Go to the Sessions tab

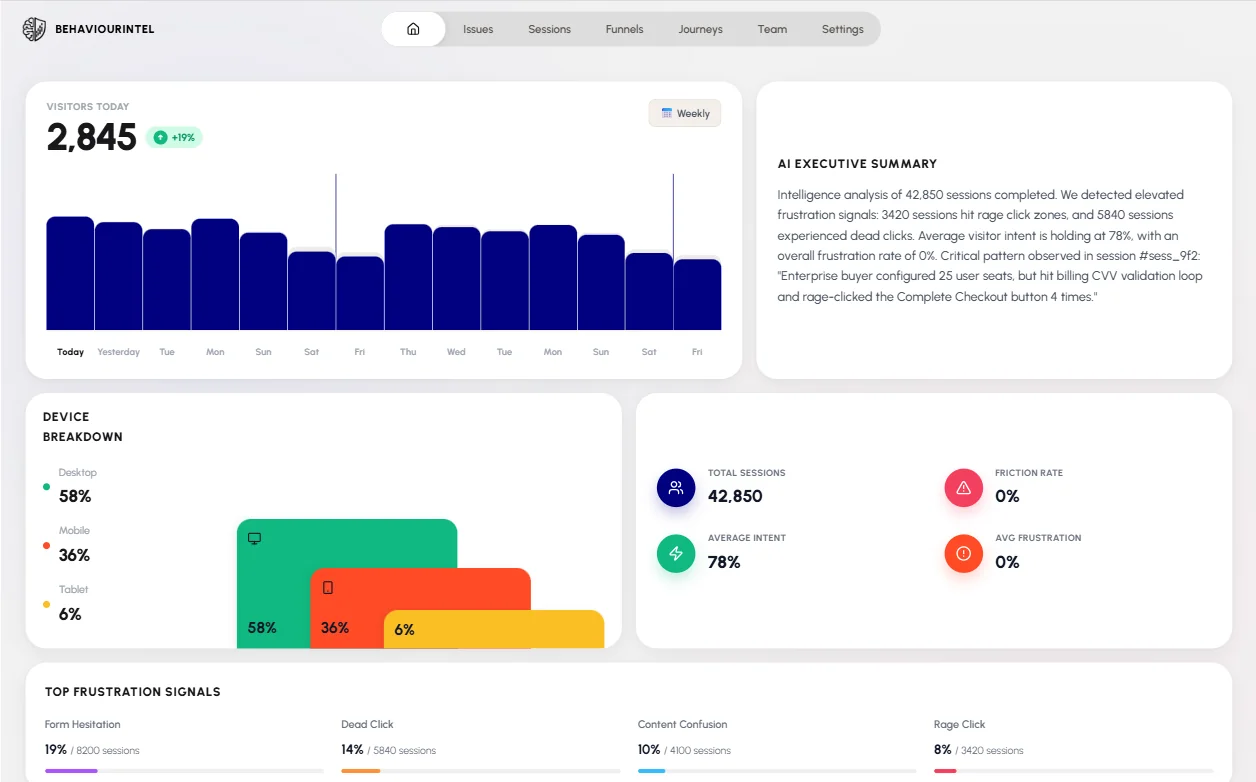coord(549,29)
